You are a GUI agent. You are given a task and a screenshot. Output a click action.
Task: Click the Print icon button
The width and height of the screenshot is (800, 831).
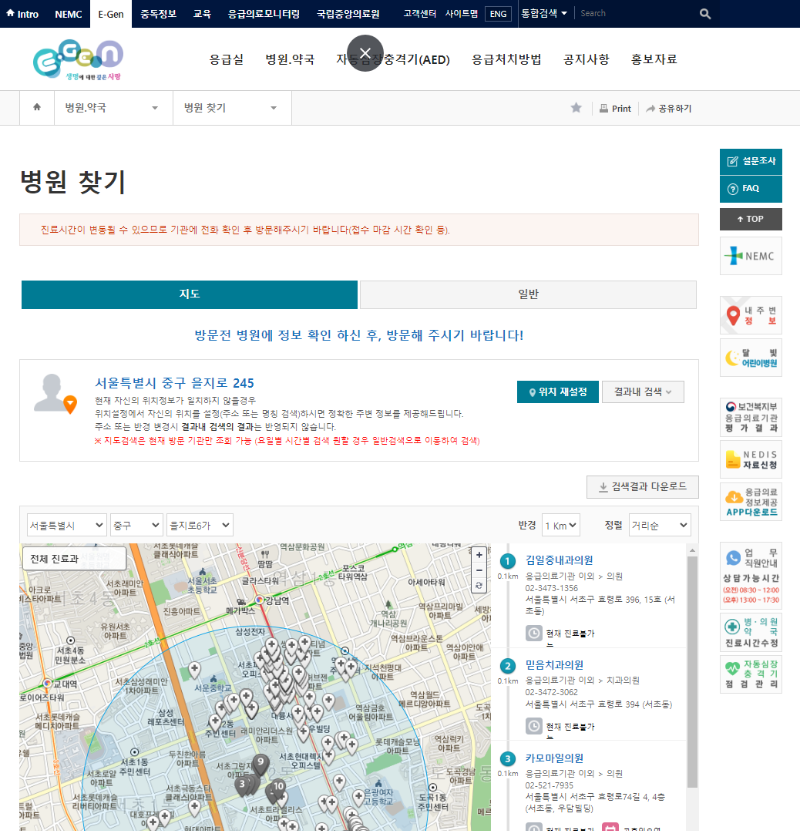[615, 108]
